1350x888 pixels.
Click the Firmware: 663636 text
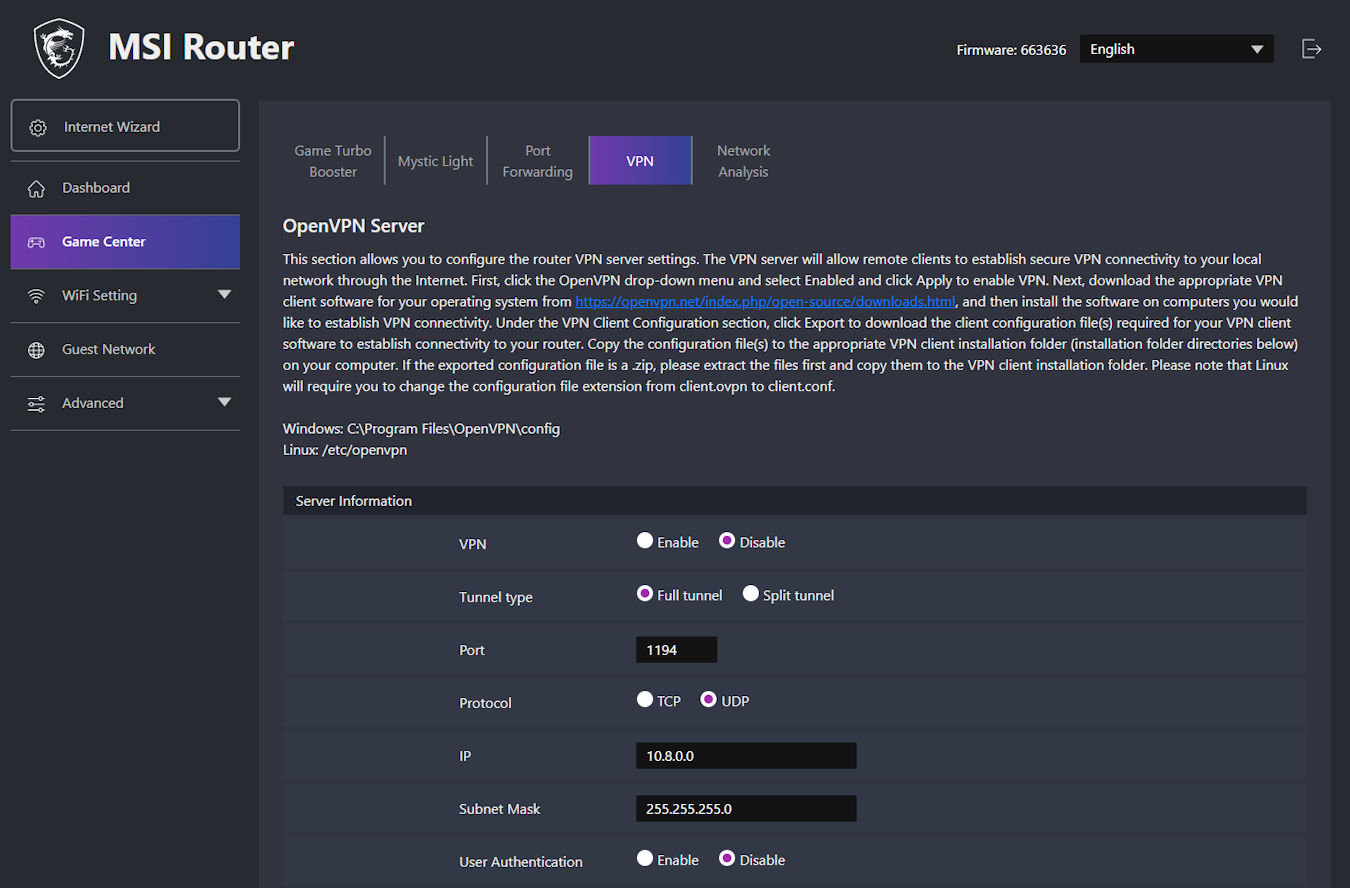[x=1011, y=50]
